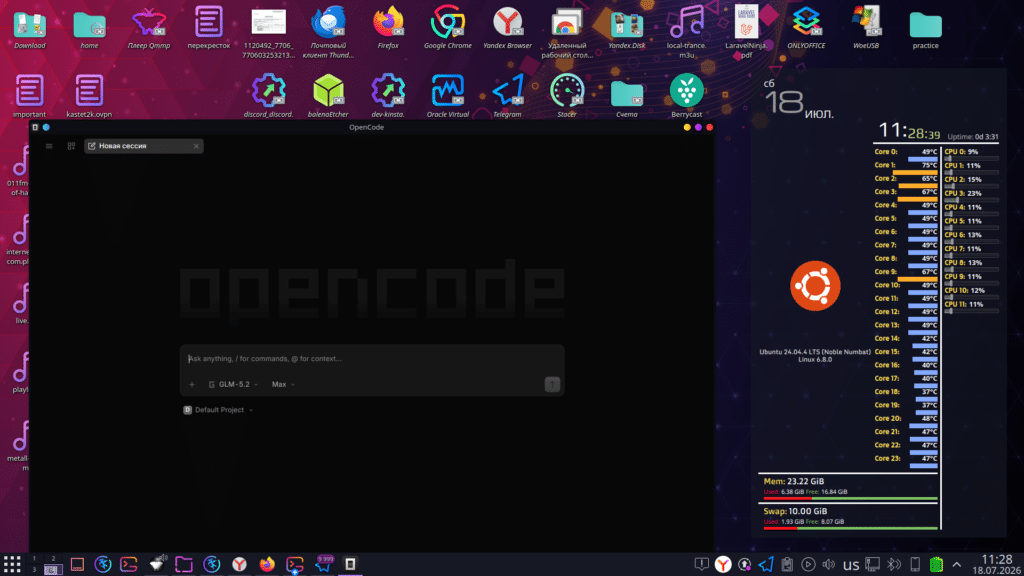Open the перекресток desktop file
This screenshot has width=1024, height=576.
click(x=208, y=29)
